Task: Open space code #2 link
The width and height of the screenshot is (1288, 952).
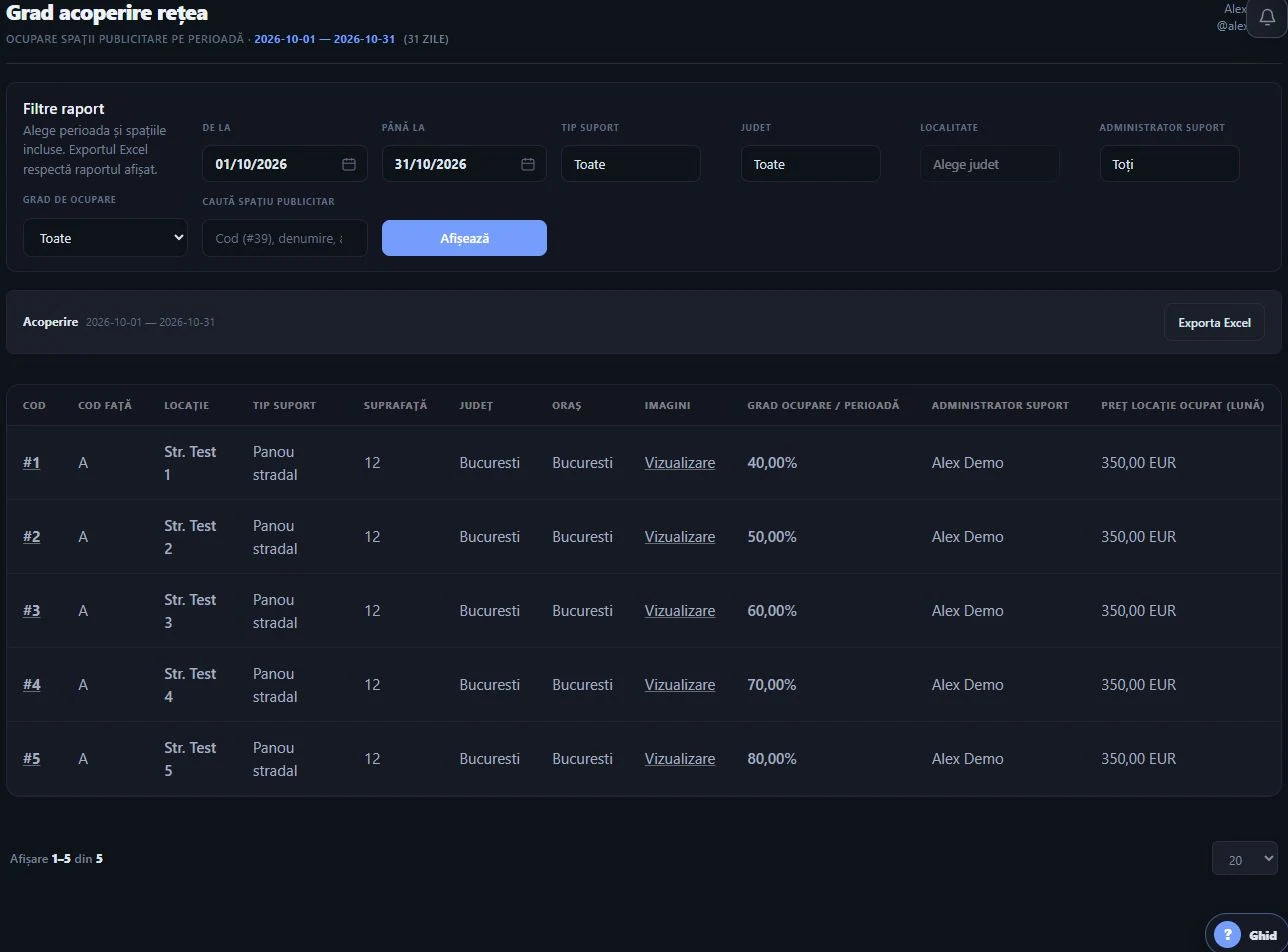Action: [32, 537]
